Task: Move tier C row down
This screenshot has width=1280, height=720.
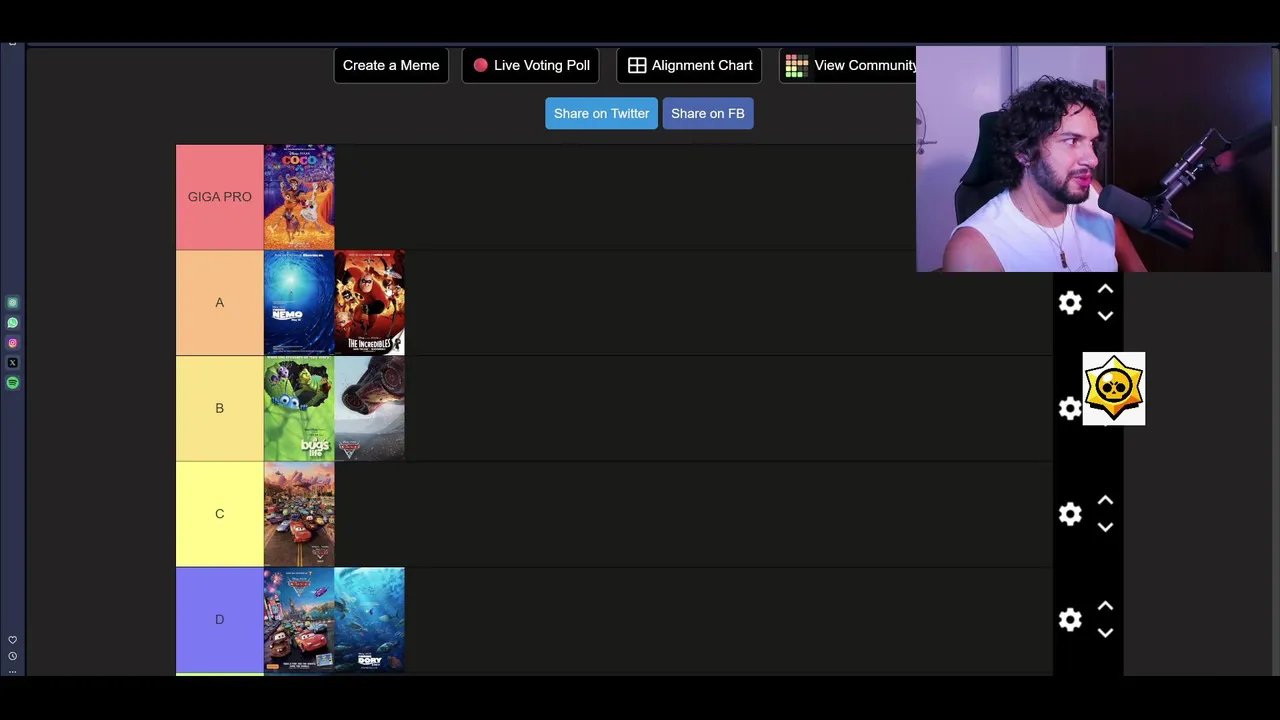Action: tap(1105, 527)
